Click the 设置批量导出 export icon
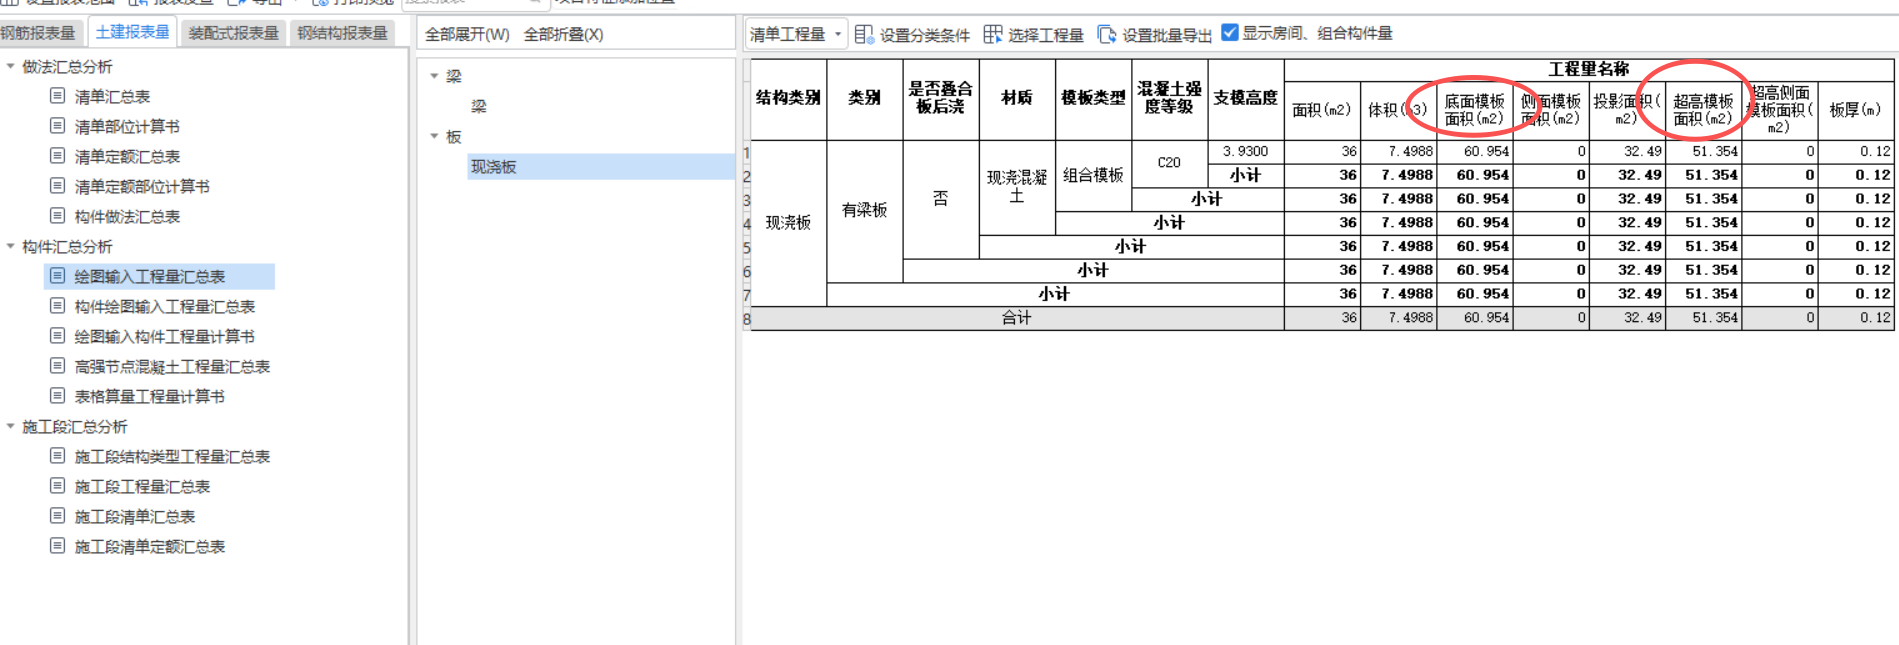This screenshot has width=1899, height=645. pos(1106,34)
